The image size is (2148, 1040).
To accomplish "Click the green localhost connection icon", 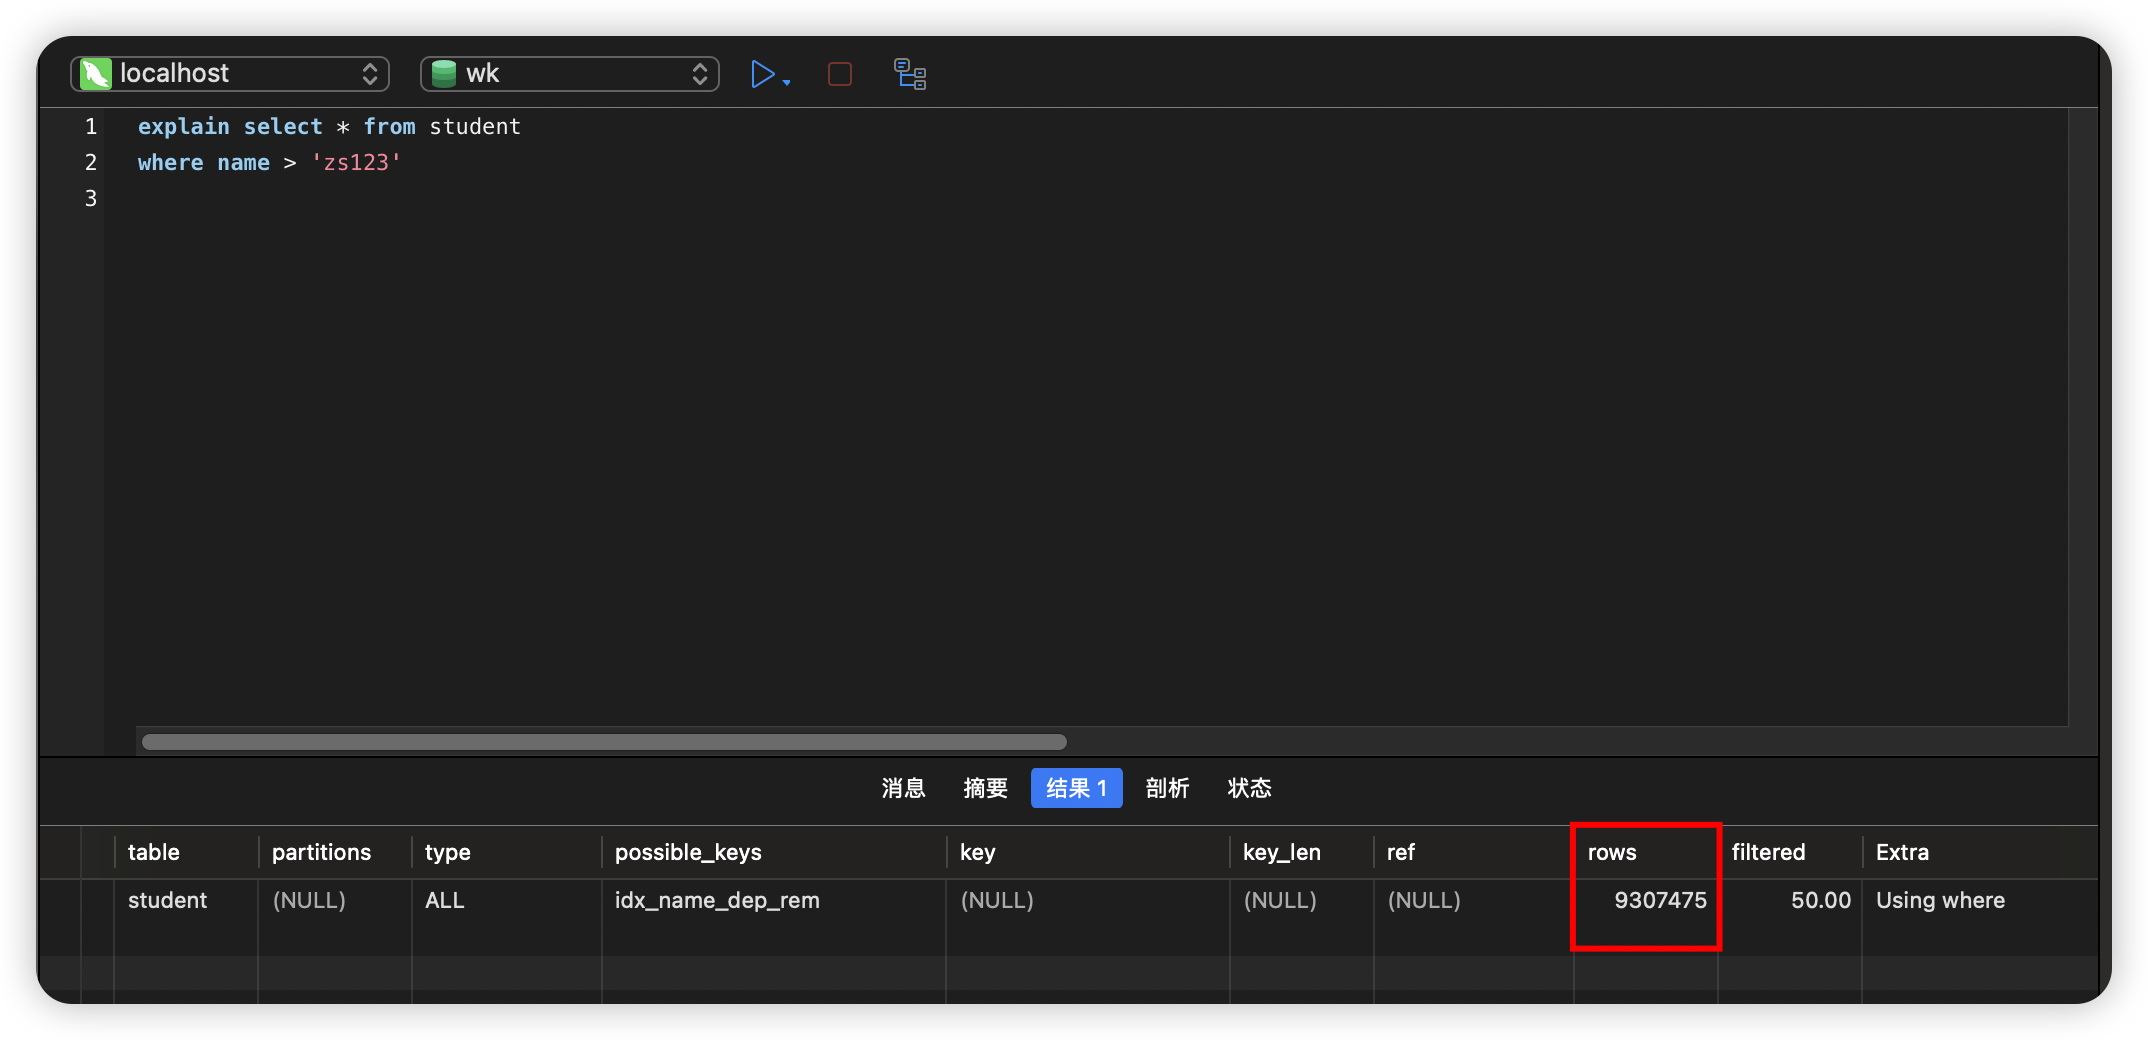I will pyautogui.click(x=96, y=74).
